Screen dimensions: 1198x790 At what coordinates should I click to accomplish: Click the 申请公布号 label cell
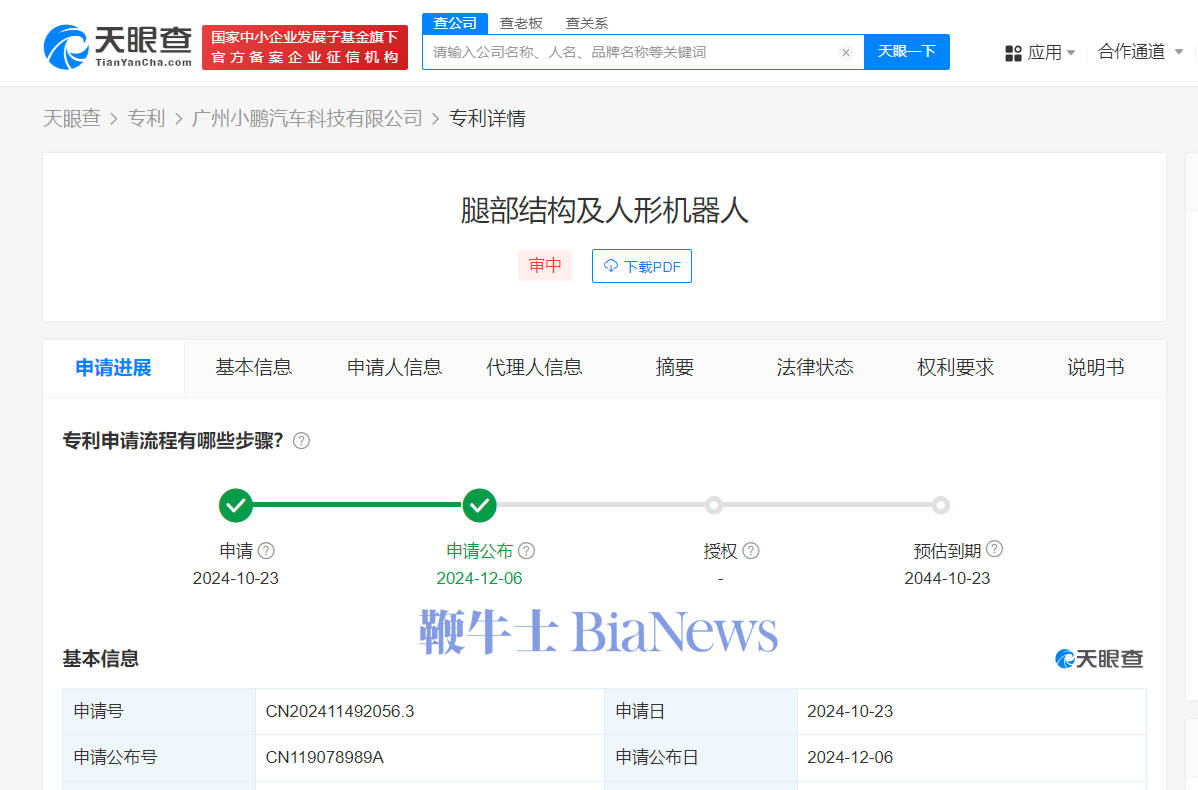click(159, 758)
